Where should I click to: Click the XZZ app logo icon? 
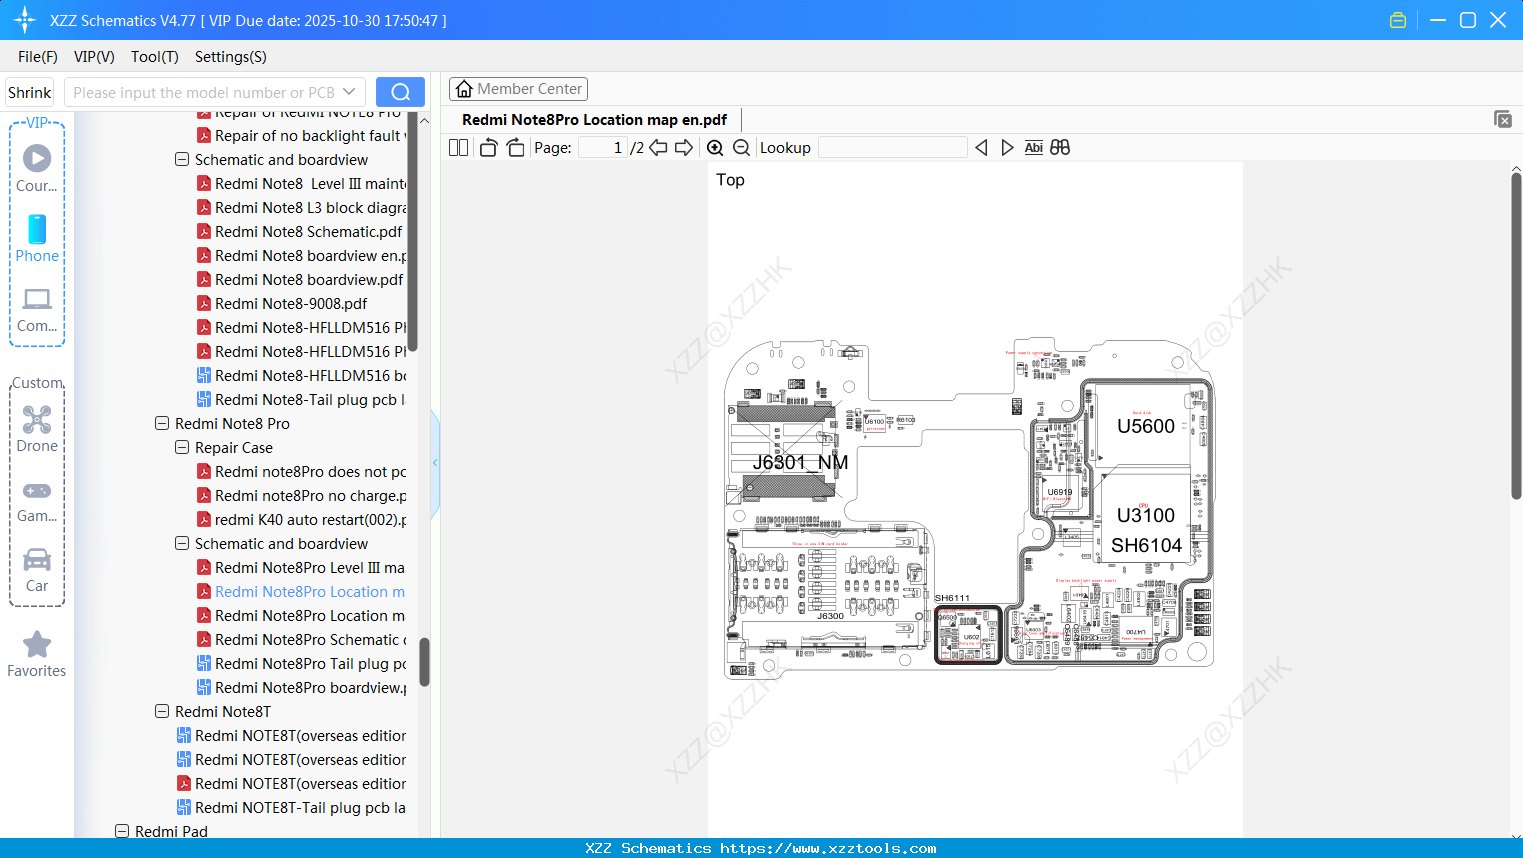[25, 20]
